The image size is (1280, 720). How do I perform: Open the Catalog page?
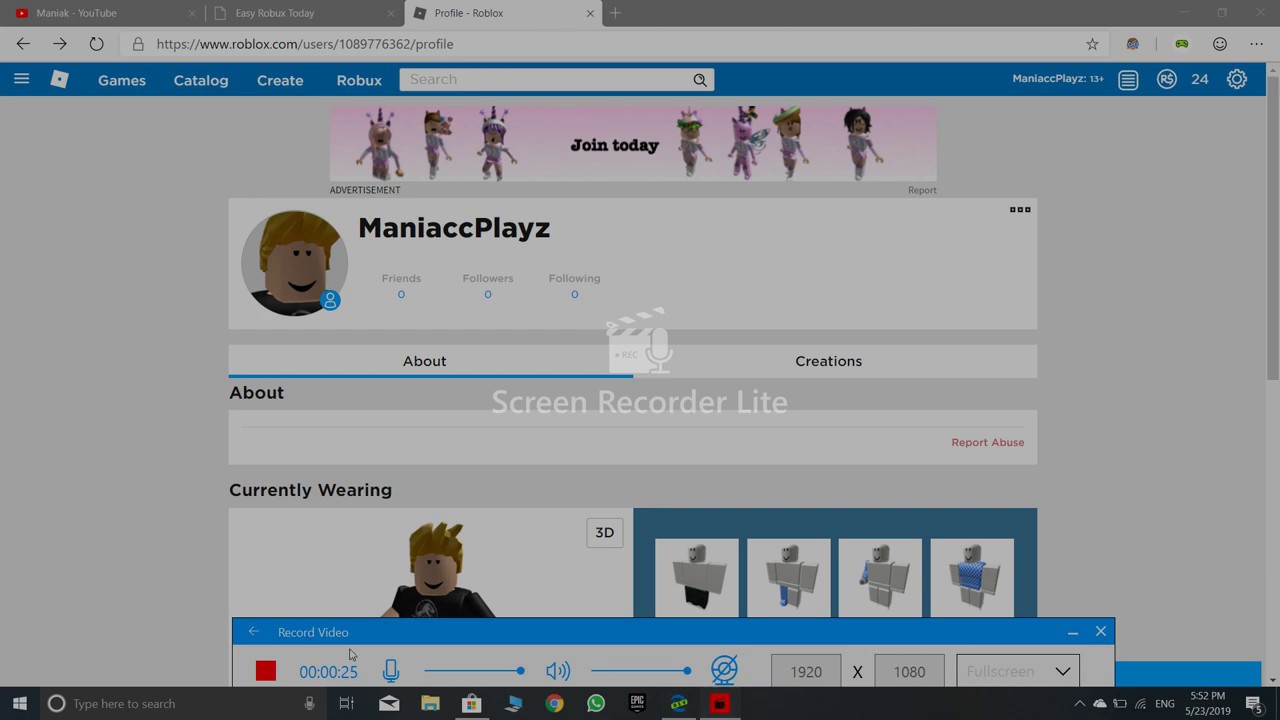tap(201, 80)
